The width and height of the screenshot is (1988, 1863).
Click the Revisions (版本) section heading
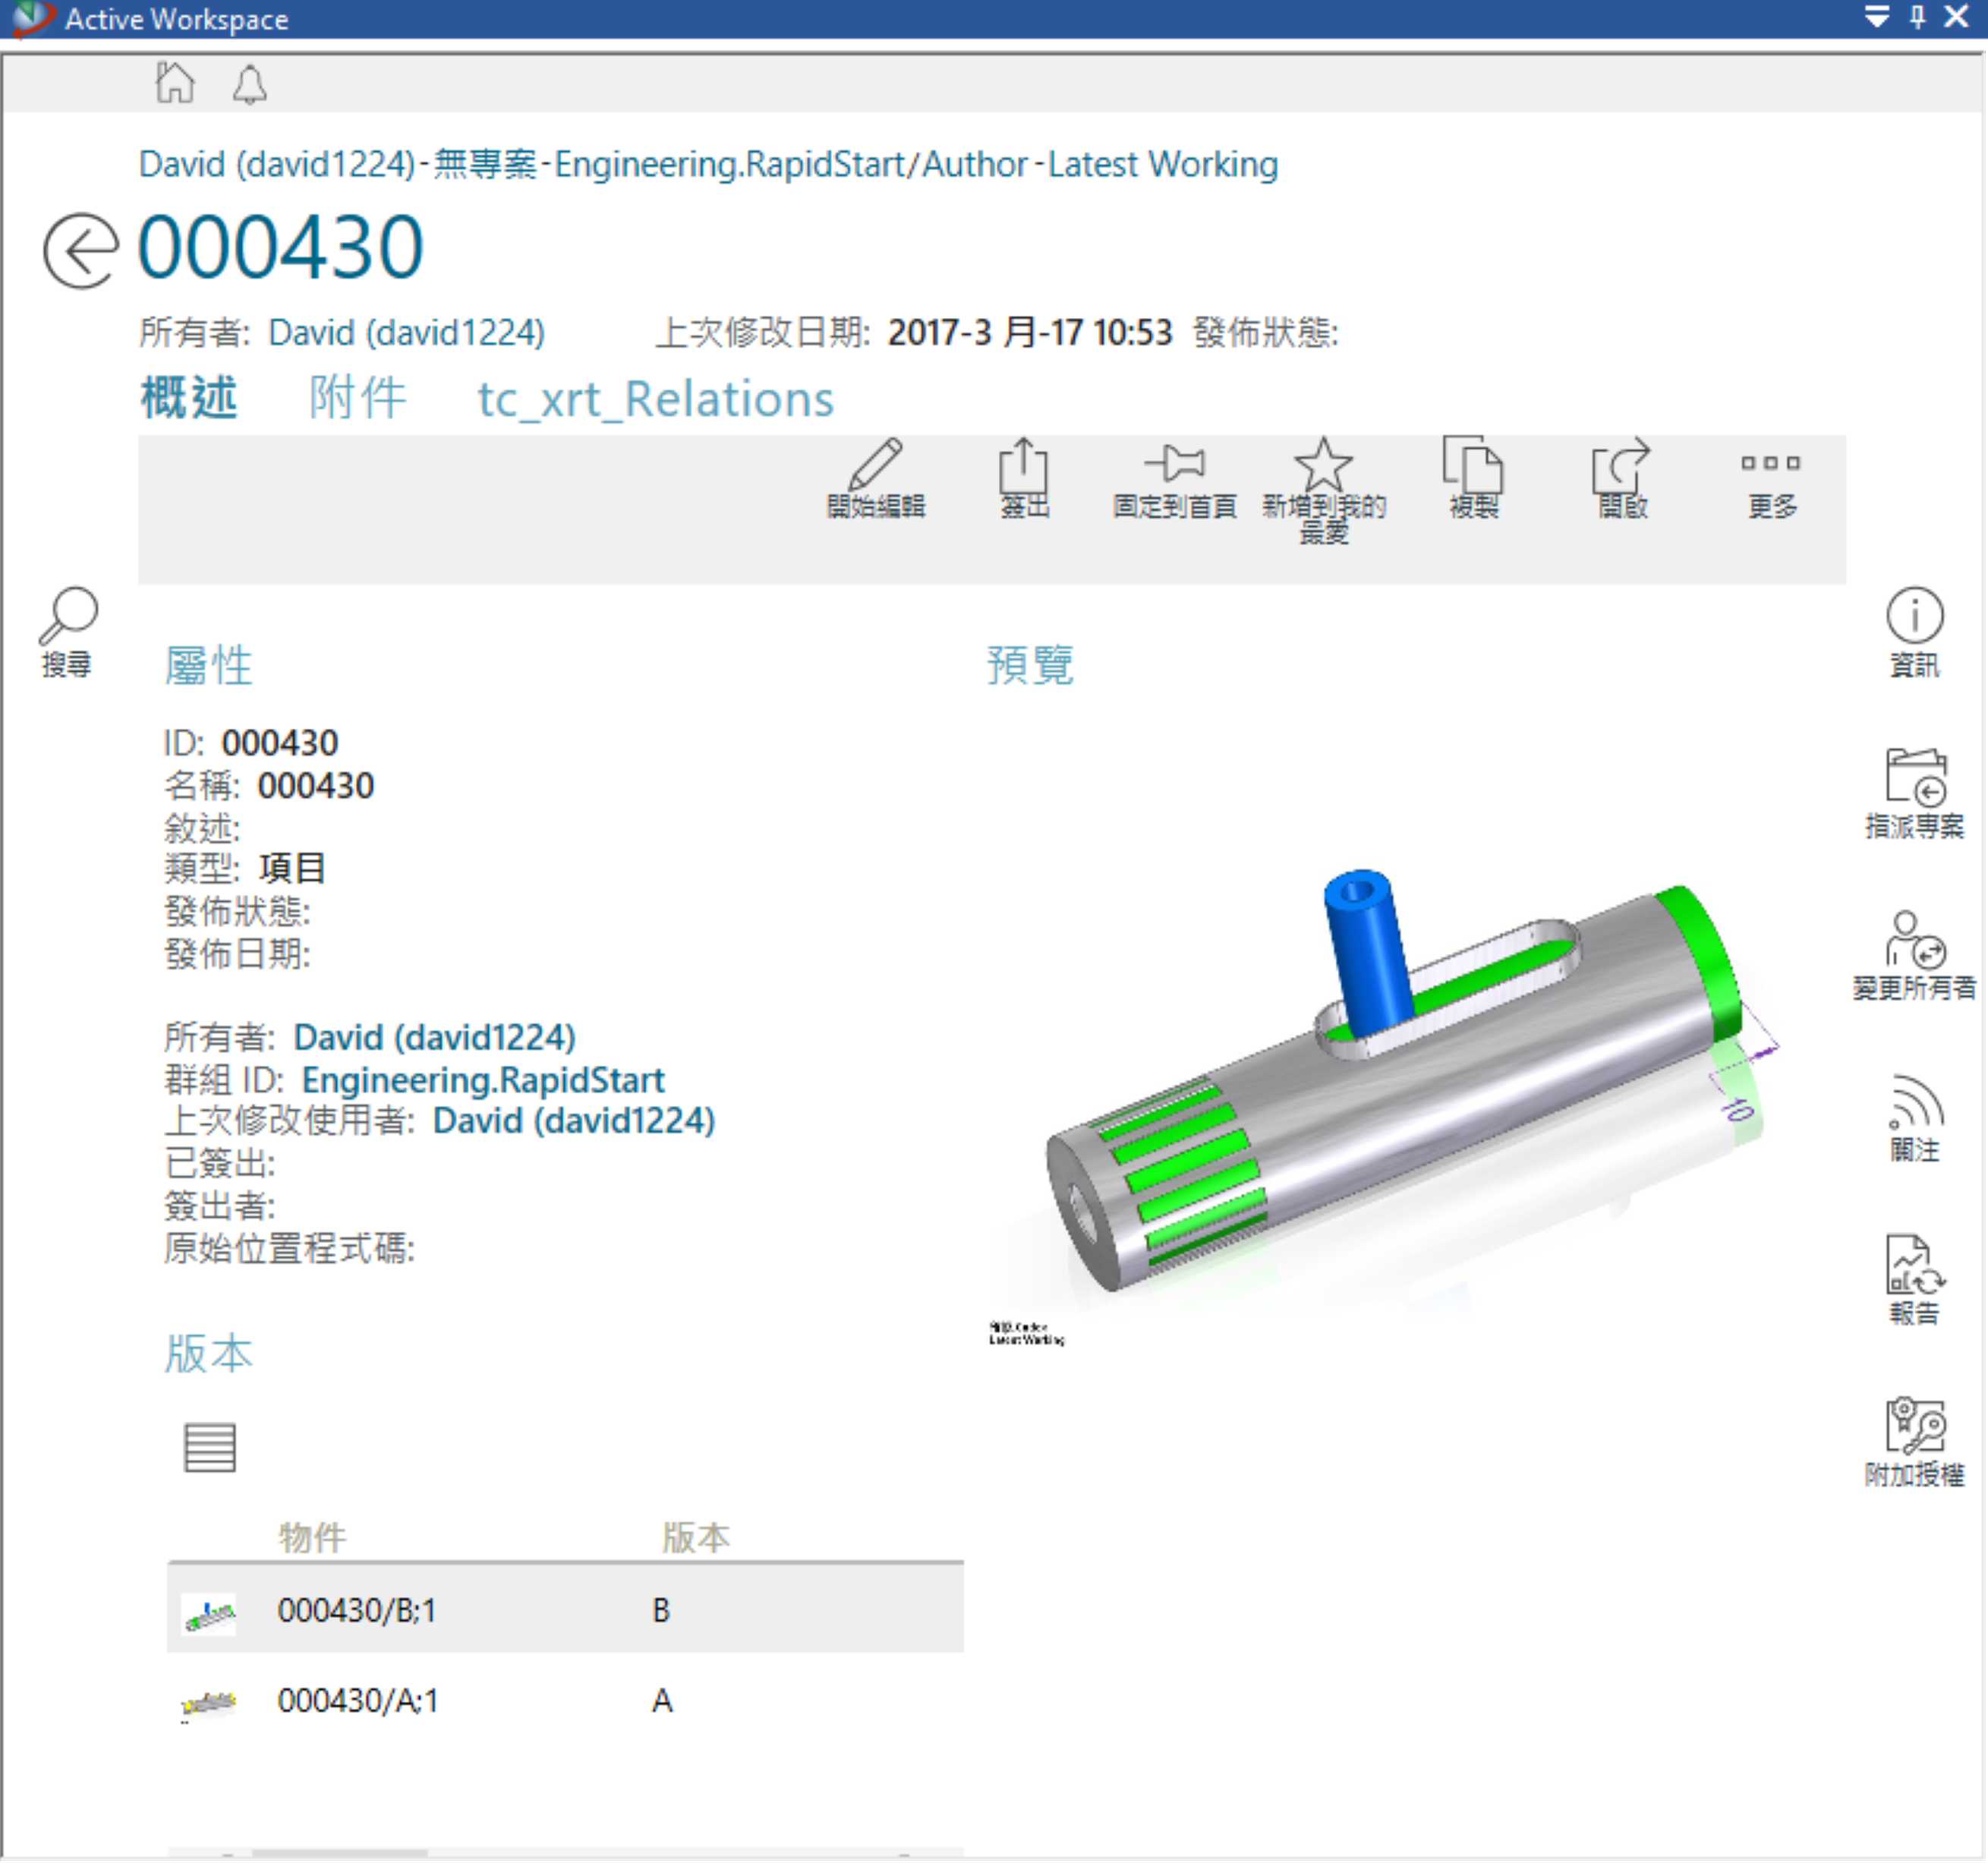coord(208,1354)
